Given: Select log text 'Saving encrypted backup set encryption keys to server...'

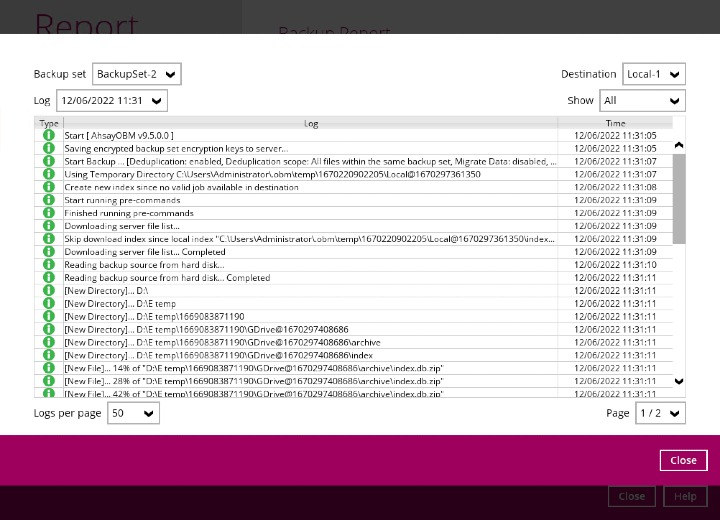Looking at the screenshot, I should pyautogui.click(x=176, y=148).
